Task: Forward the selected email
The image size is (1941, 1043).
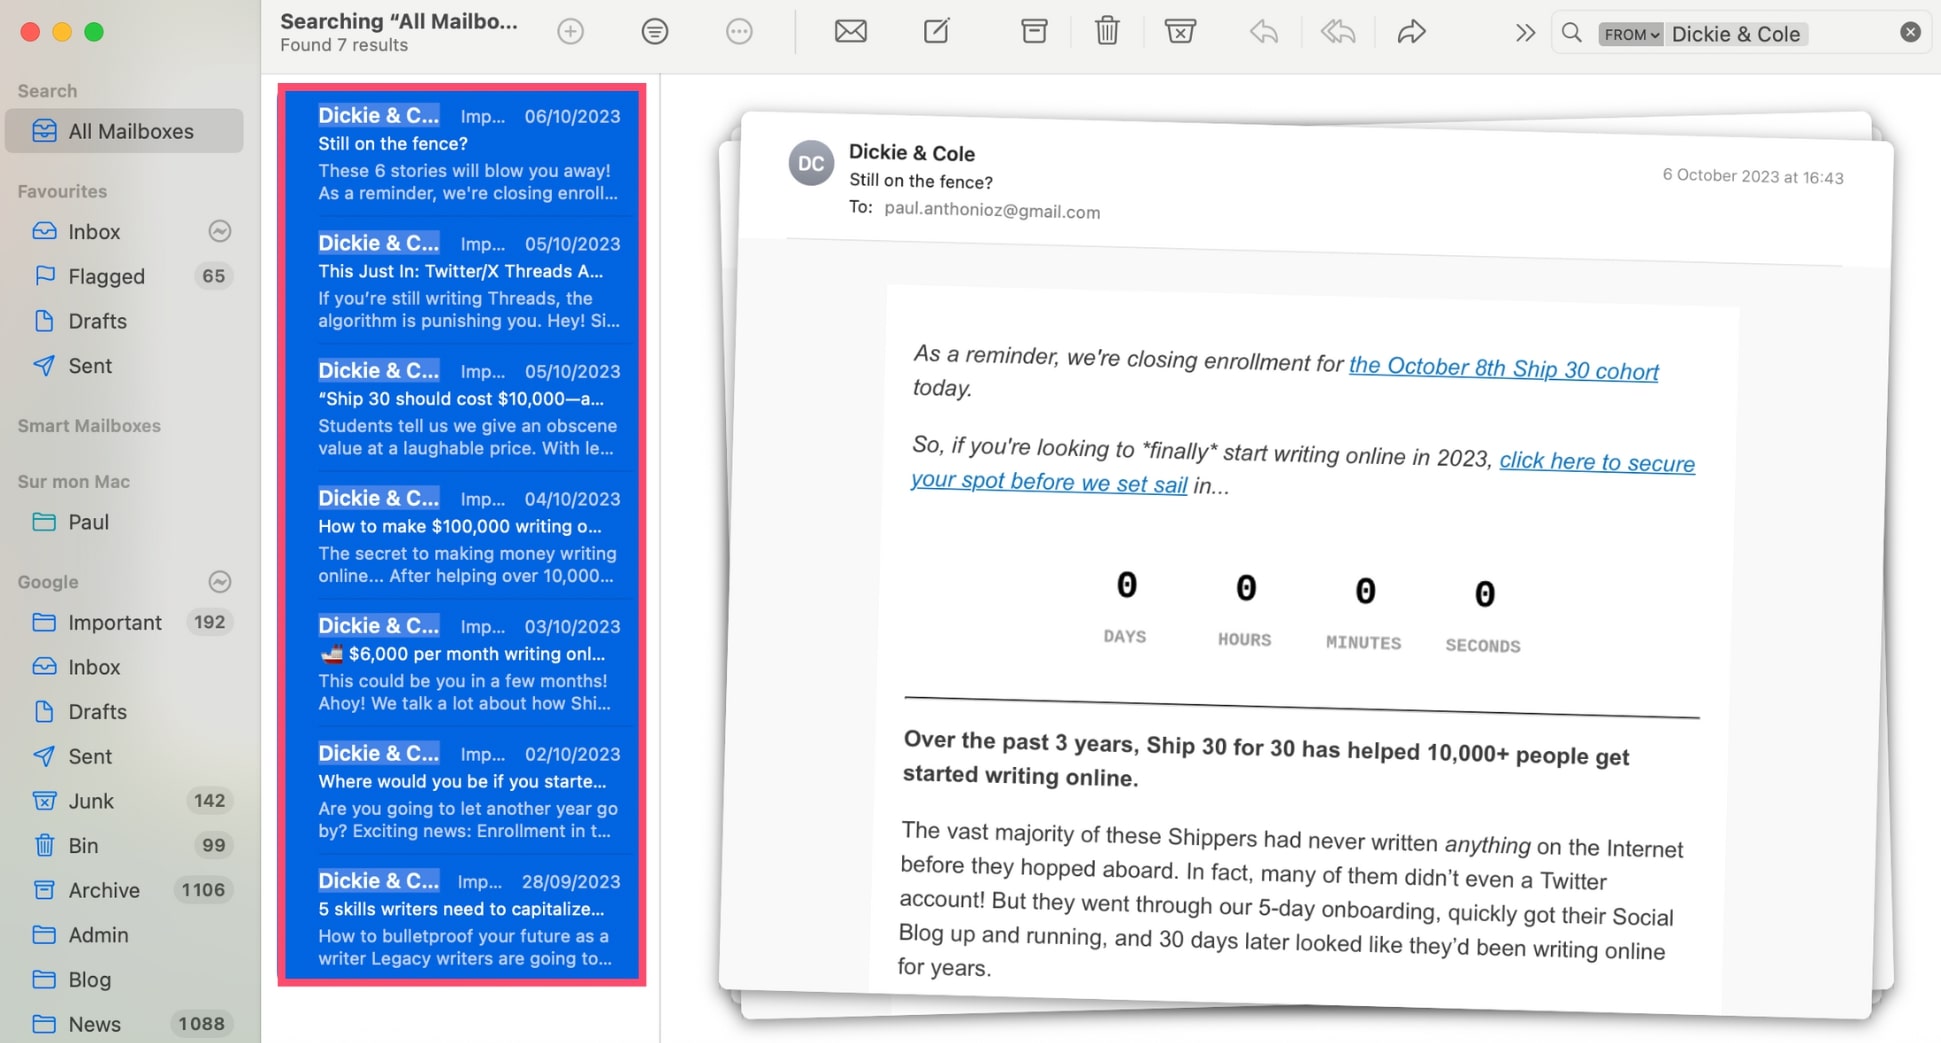Action: click(x=1411, y=32)
